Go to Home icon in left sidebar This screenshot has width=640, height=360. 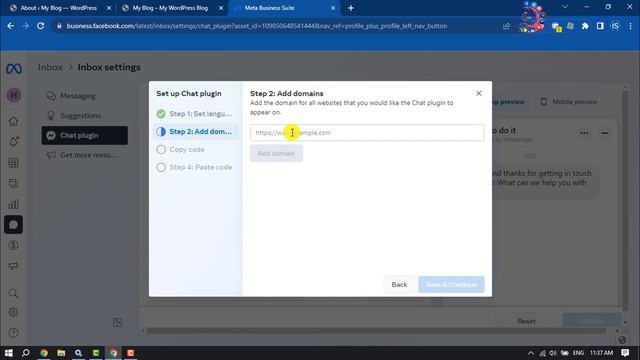[13, 121]
